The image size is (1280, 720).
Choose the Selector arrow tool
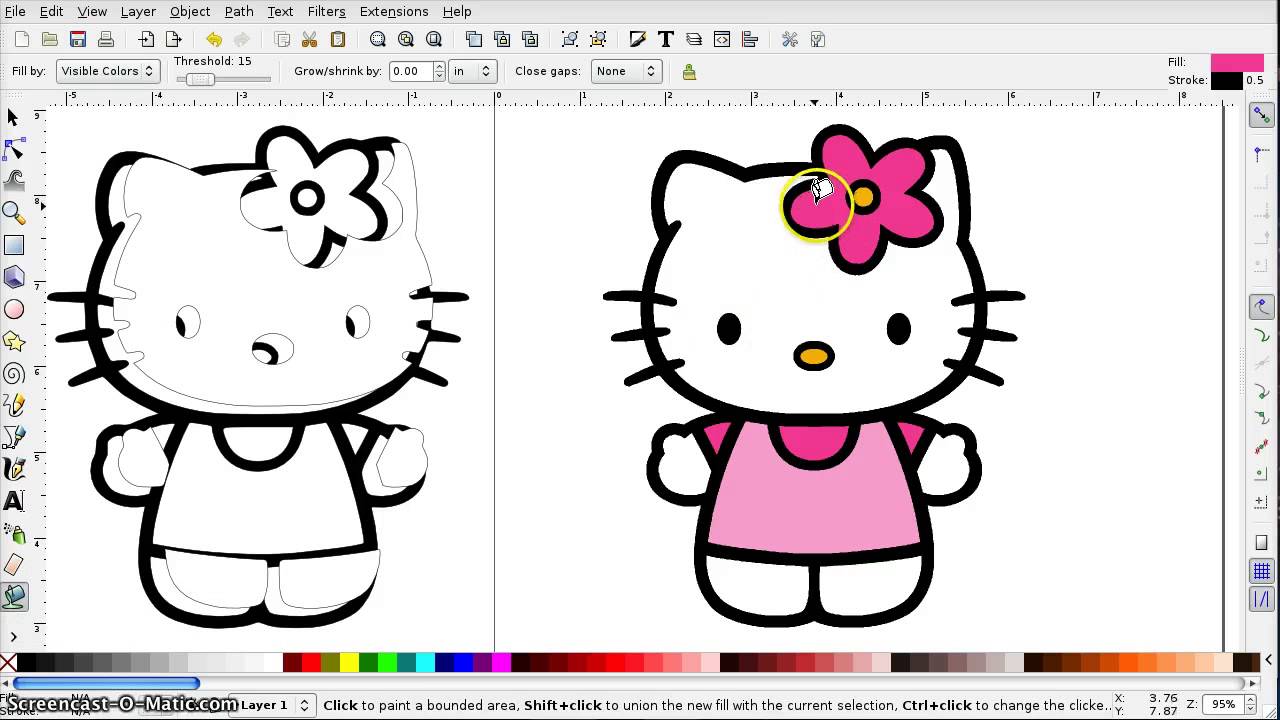click(14, 118)
